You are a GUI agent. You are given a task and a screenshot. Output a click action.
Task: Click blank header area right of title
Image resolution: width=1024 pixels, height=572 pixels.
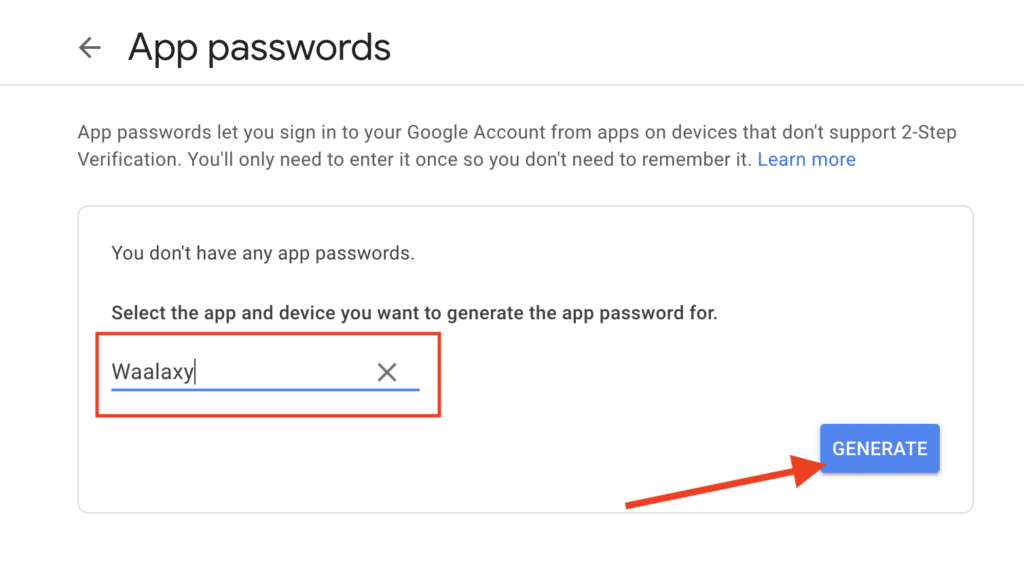coord(700,47)
